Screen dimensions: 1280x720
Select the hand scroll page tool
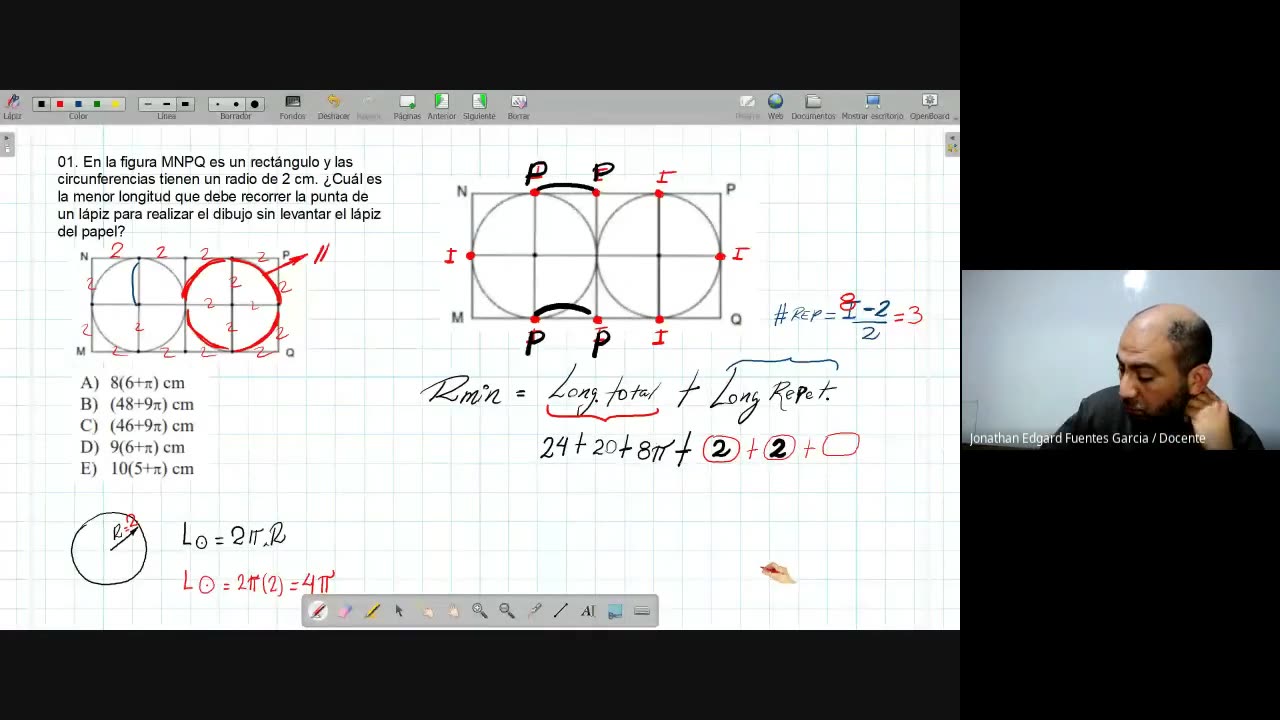(453, 611)
